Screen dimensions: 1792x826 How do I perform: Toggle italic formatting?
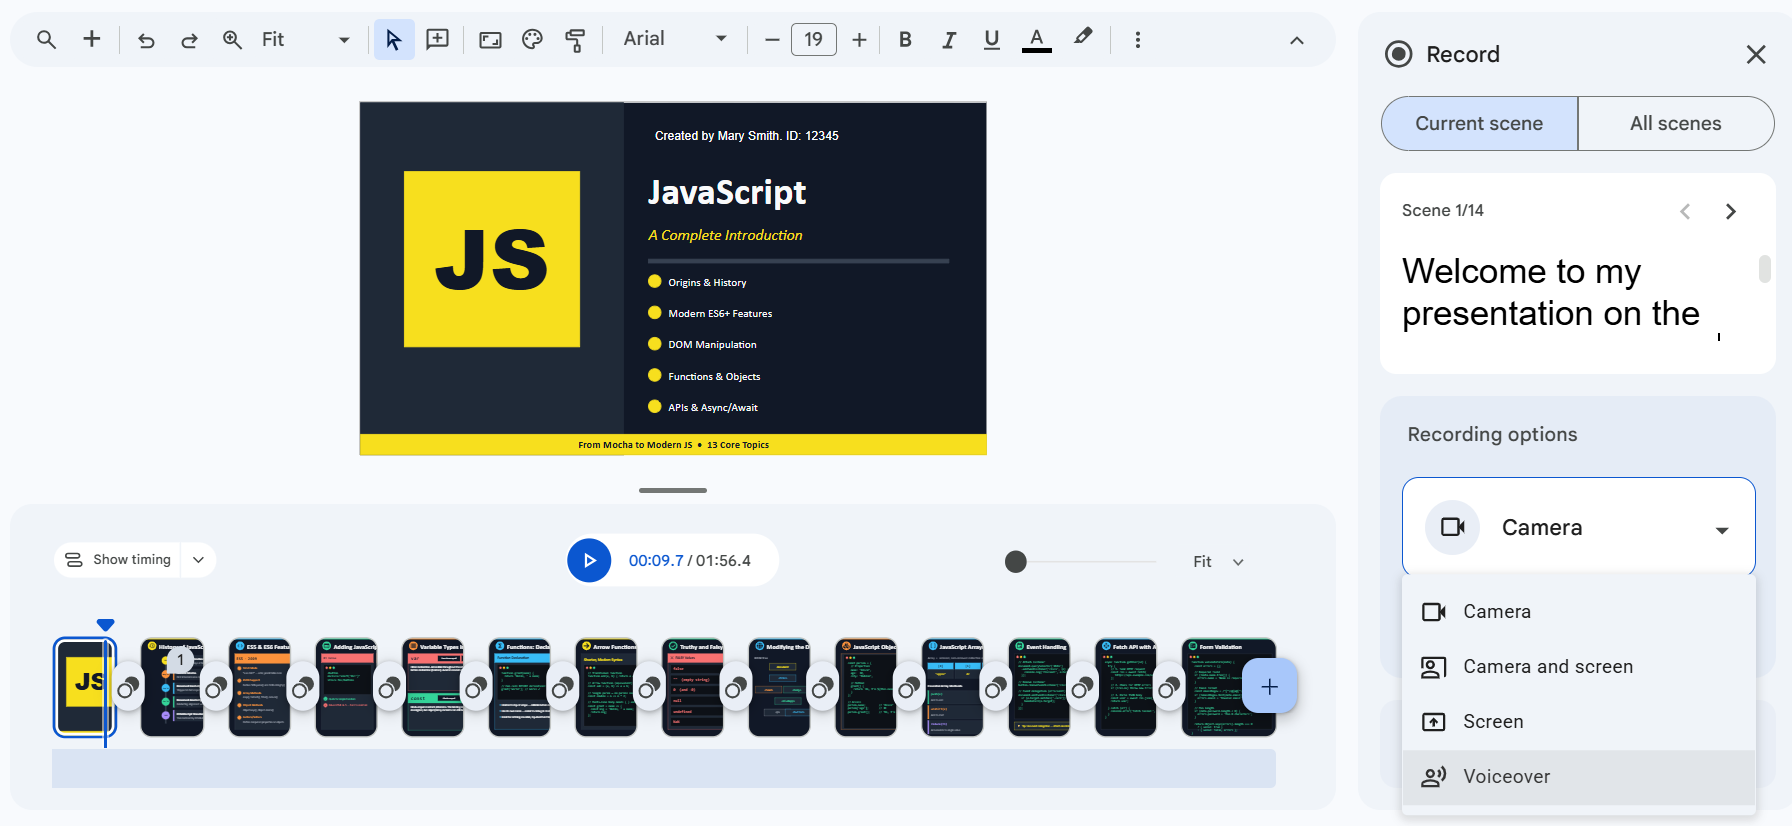[x=948, y=40]
